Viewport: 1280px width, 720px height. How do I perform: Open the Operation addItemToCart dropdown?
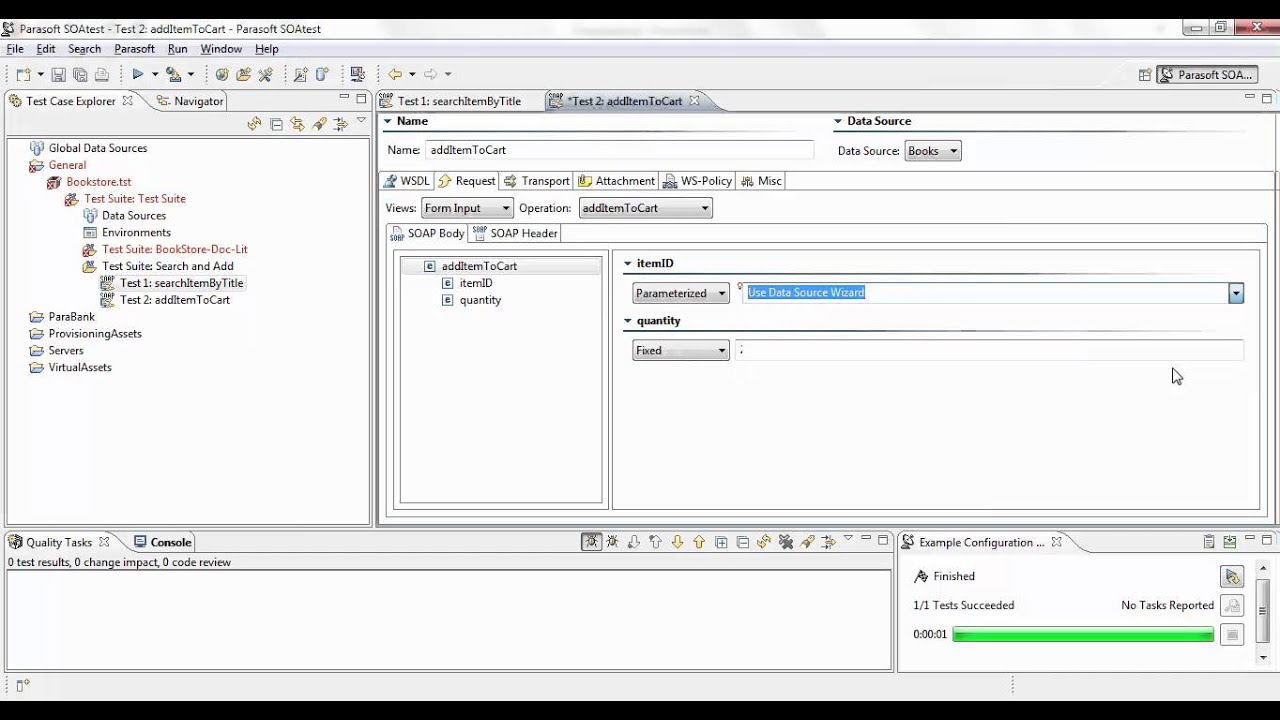[x=645, y=208]
